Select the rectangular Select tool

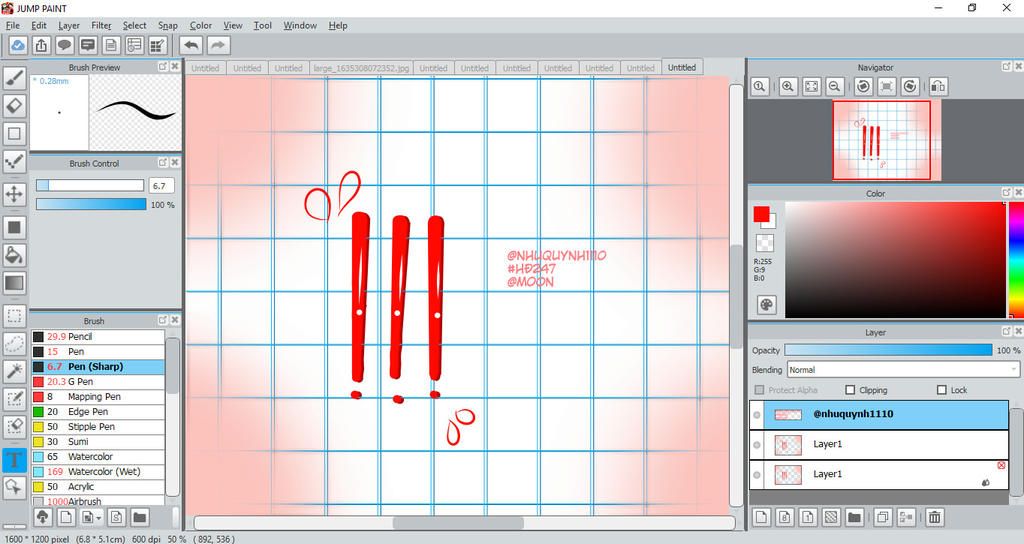pos(14,316)
